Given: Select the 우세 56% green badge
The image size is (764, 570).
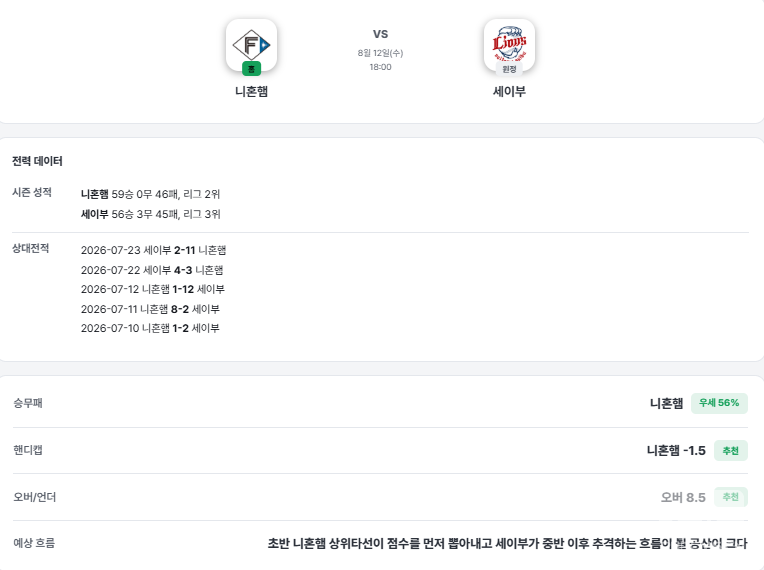Looking at the screenshot, I should point(719,403).
